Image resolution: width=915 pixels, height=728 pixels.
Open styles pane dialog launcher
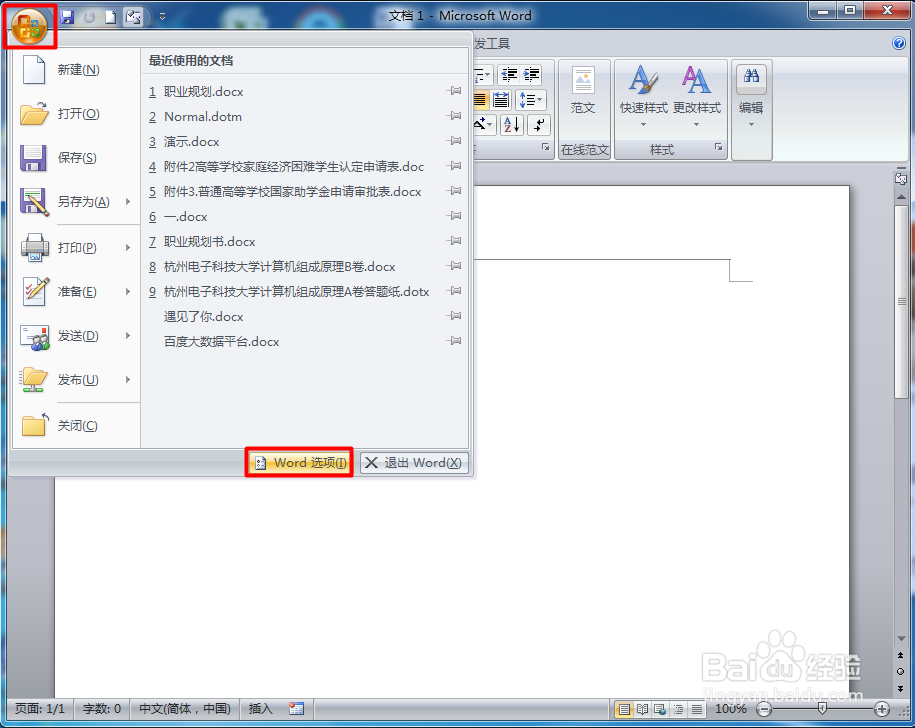(x=718, y=147)
